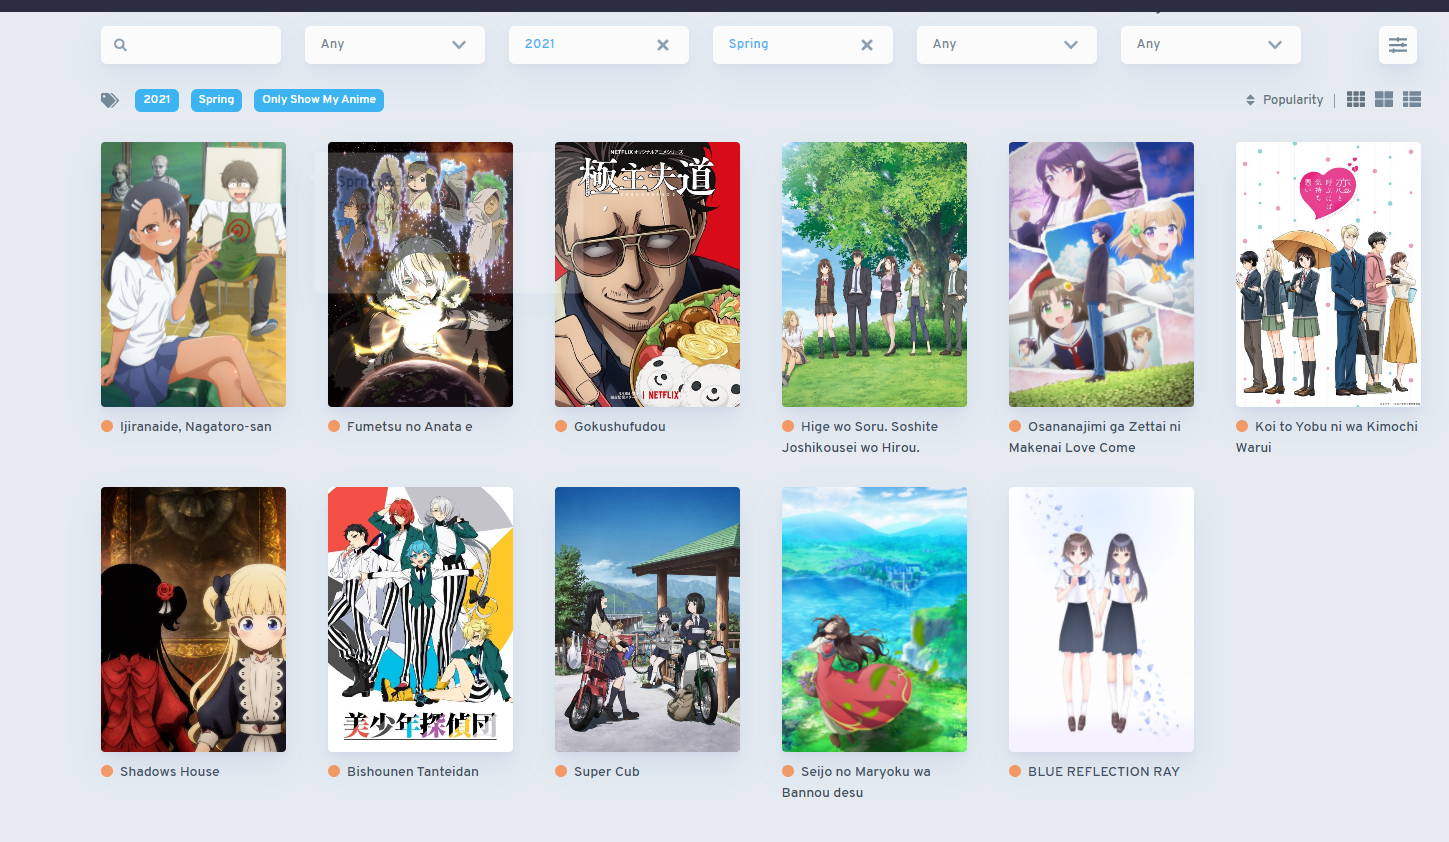Remove the Spring filter chip
1449x842 pixels.
(x=216, y=100)
